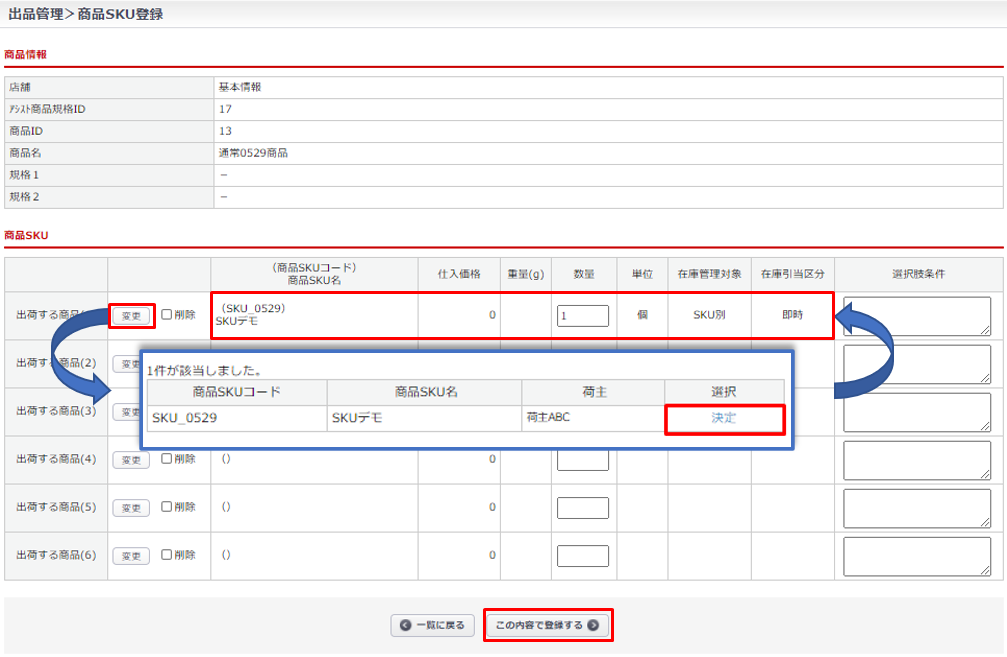Image resolution: width=1007 pixels, height=657 pixels.
Task: Click 即時 cell in first row
Action: coord(792,315)
